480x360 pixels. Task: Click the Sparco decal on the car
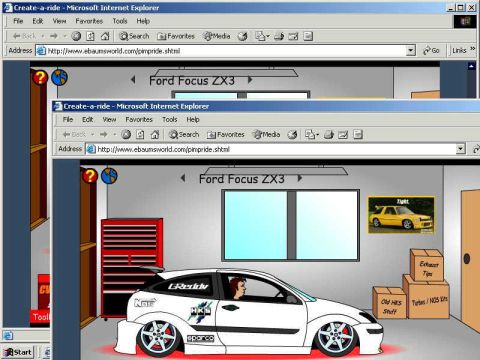click(200, 338)
